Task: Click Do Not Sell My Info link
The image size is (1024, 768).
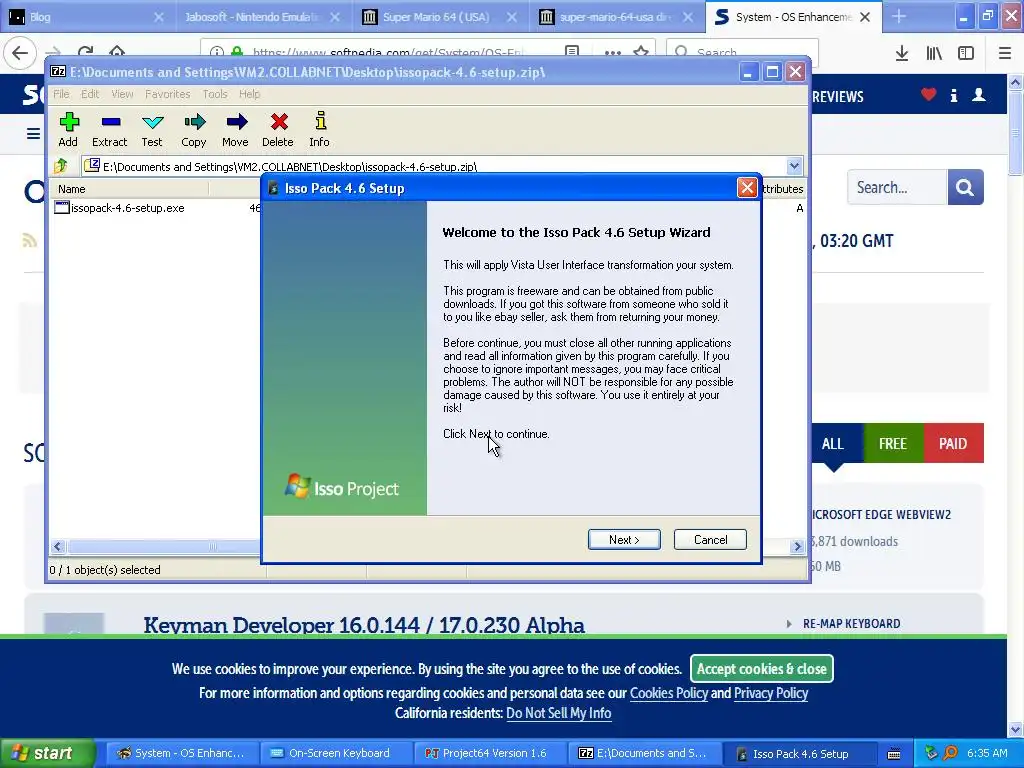Action: 559,713
